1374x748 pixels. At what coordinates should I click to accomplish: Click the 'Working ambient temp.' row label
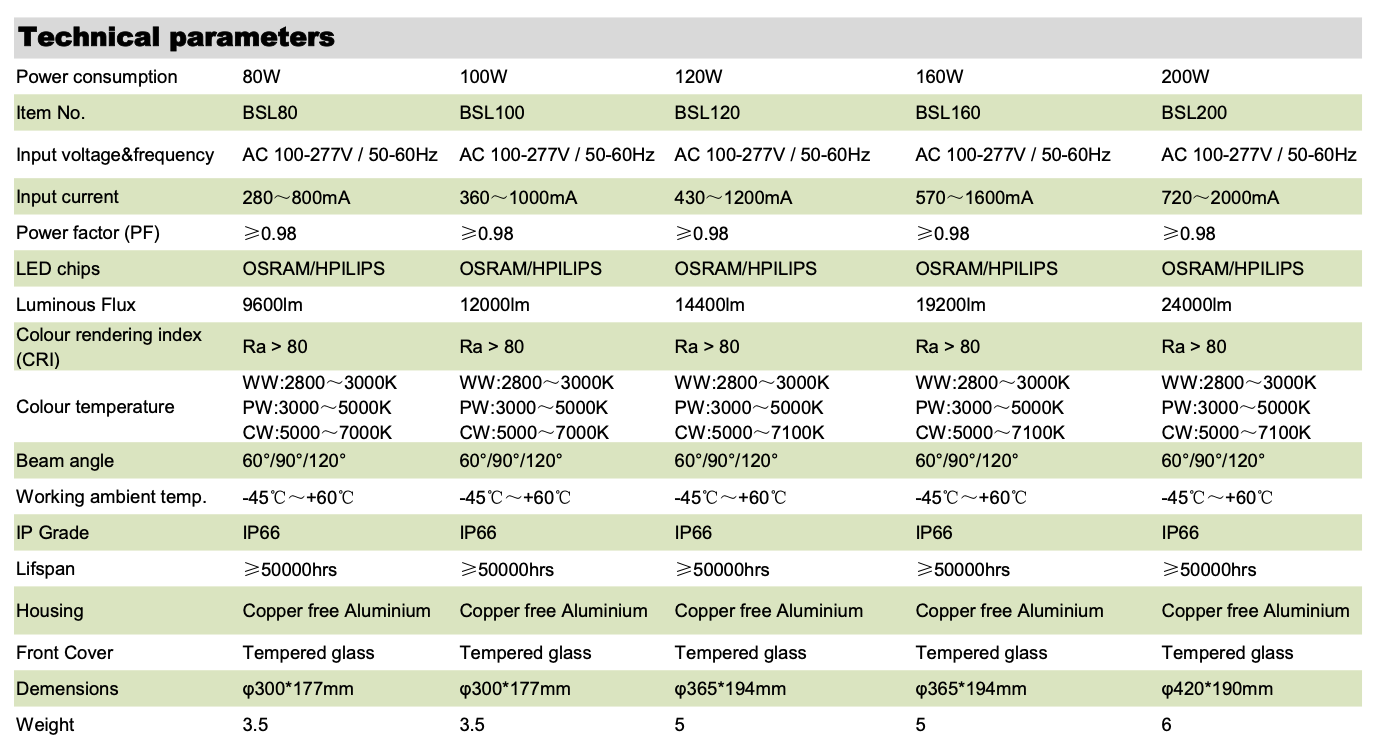coord(111,497)
